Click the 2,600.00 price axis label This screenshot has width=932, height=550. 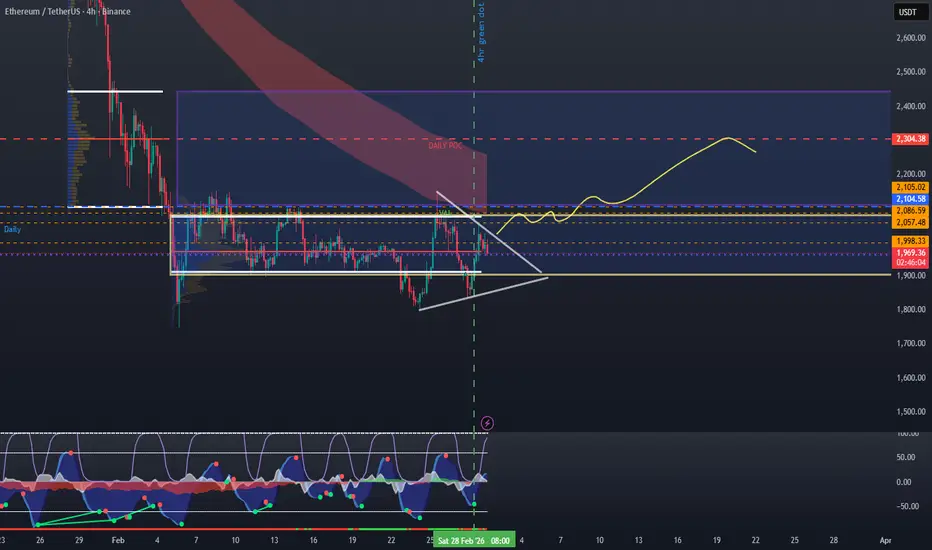[x=911, y=37]
